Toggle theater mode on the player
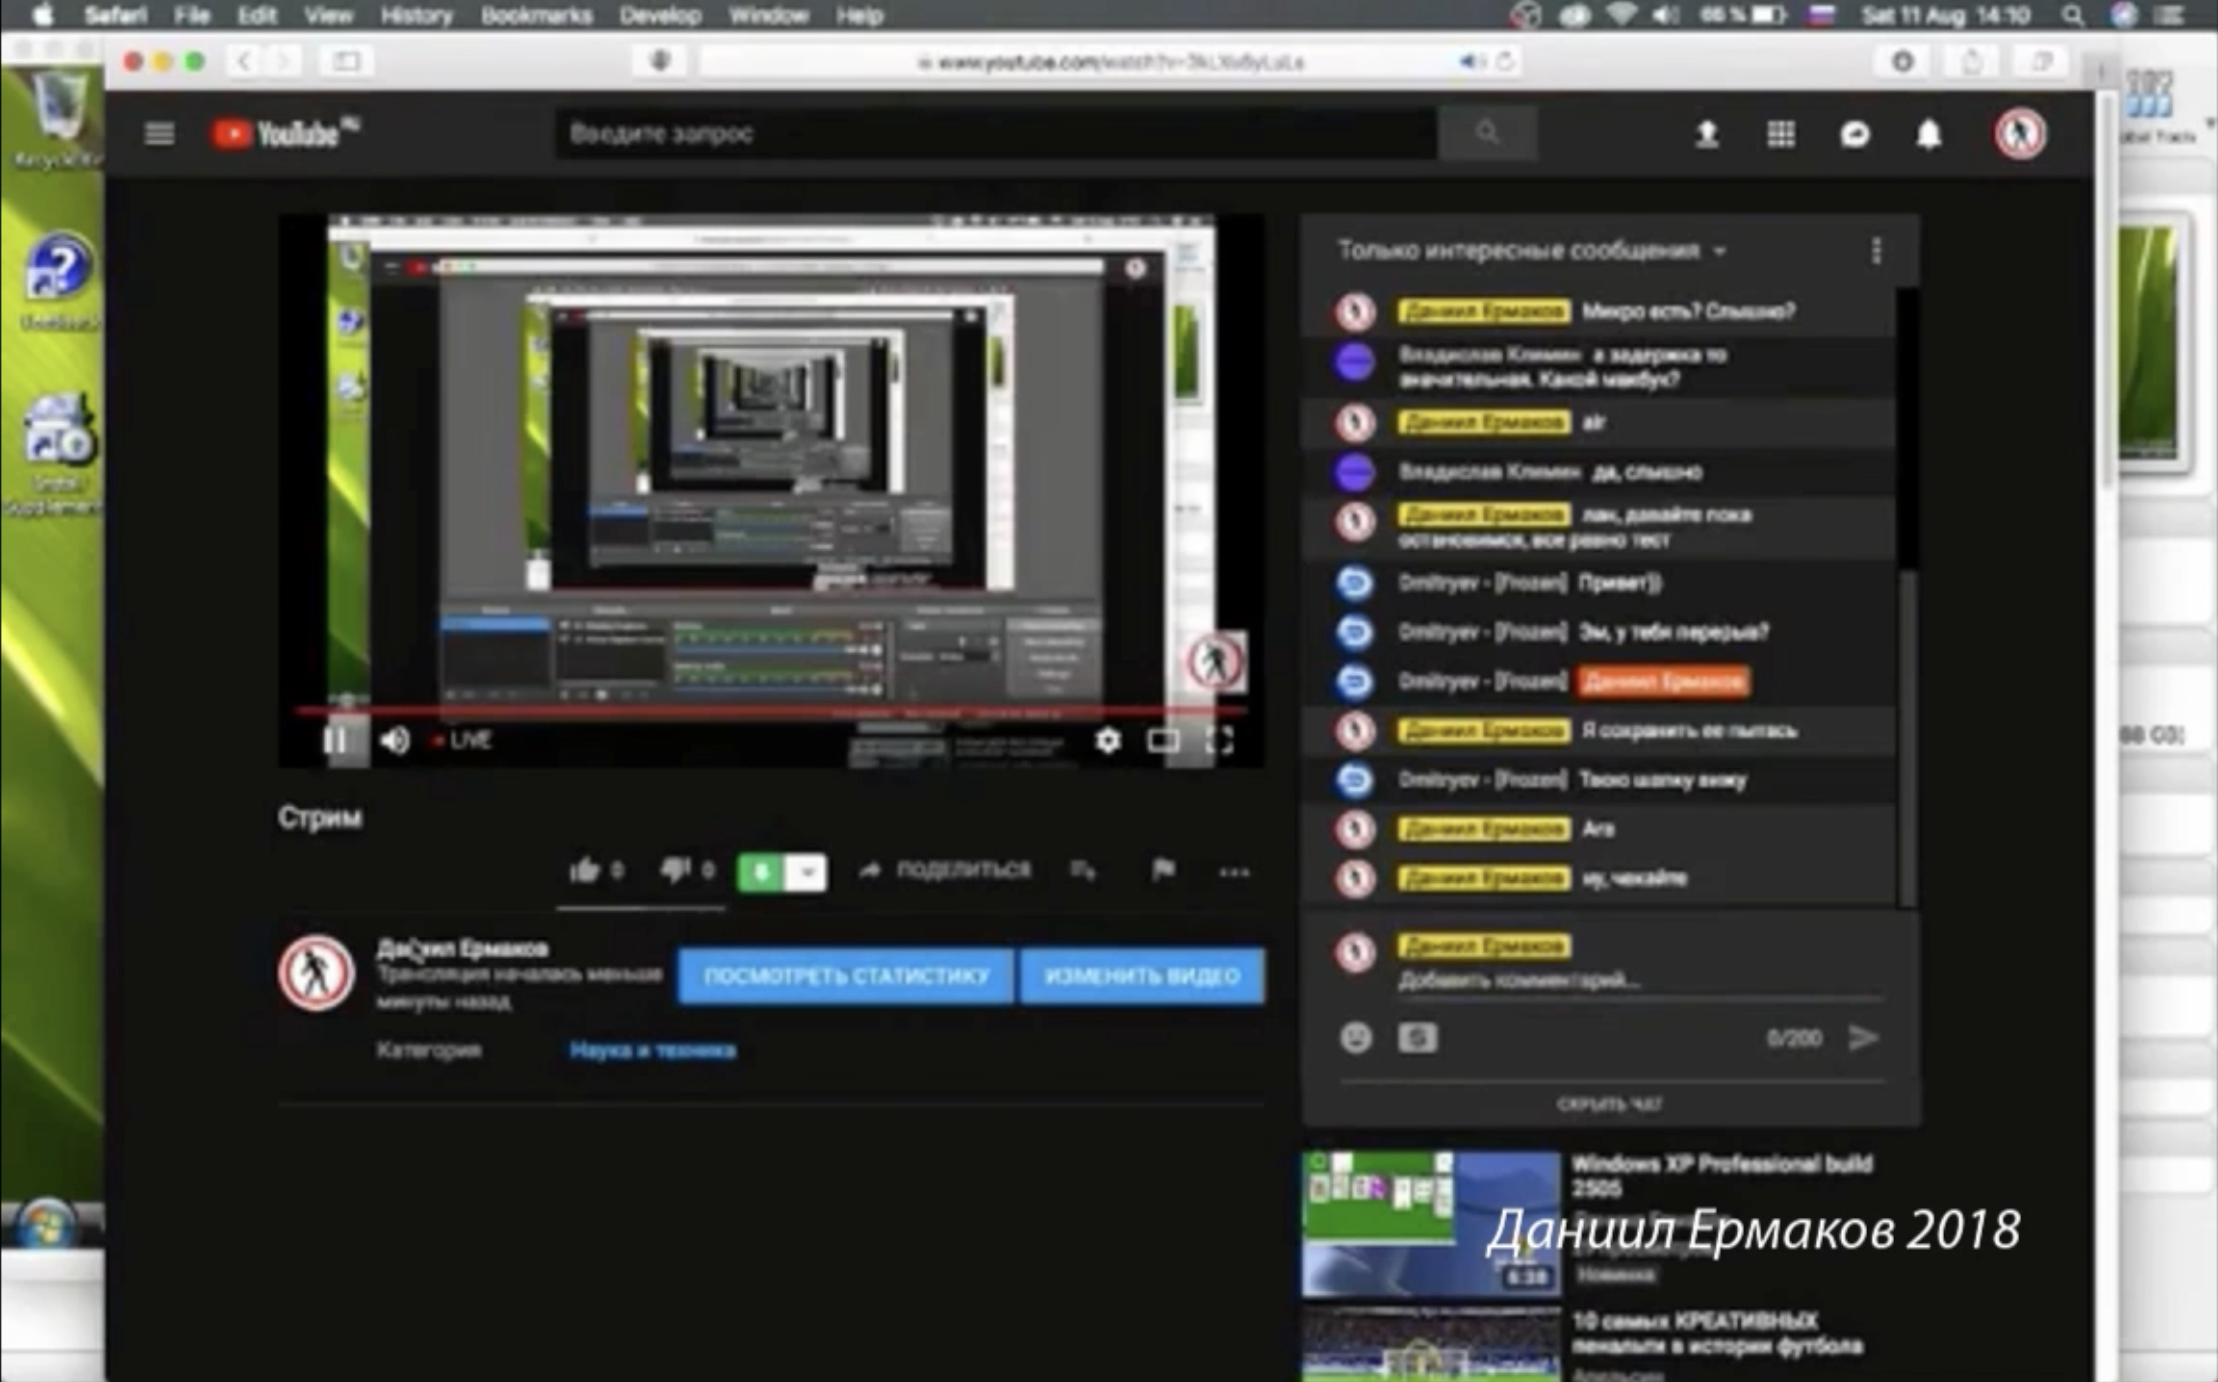2218x1382 pixels. pyautogui.click(x=1163, y=740)
